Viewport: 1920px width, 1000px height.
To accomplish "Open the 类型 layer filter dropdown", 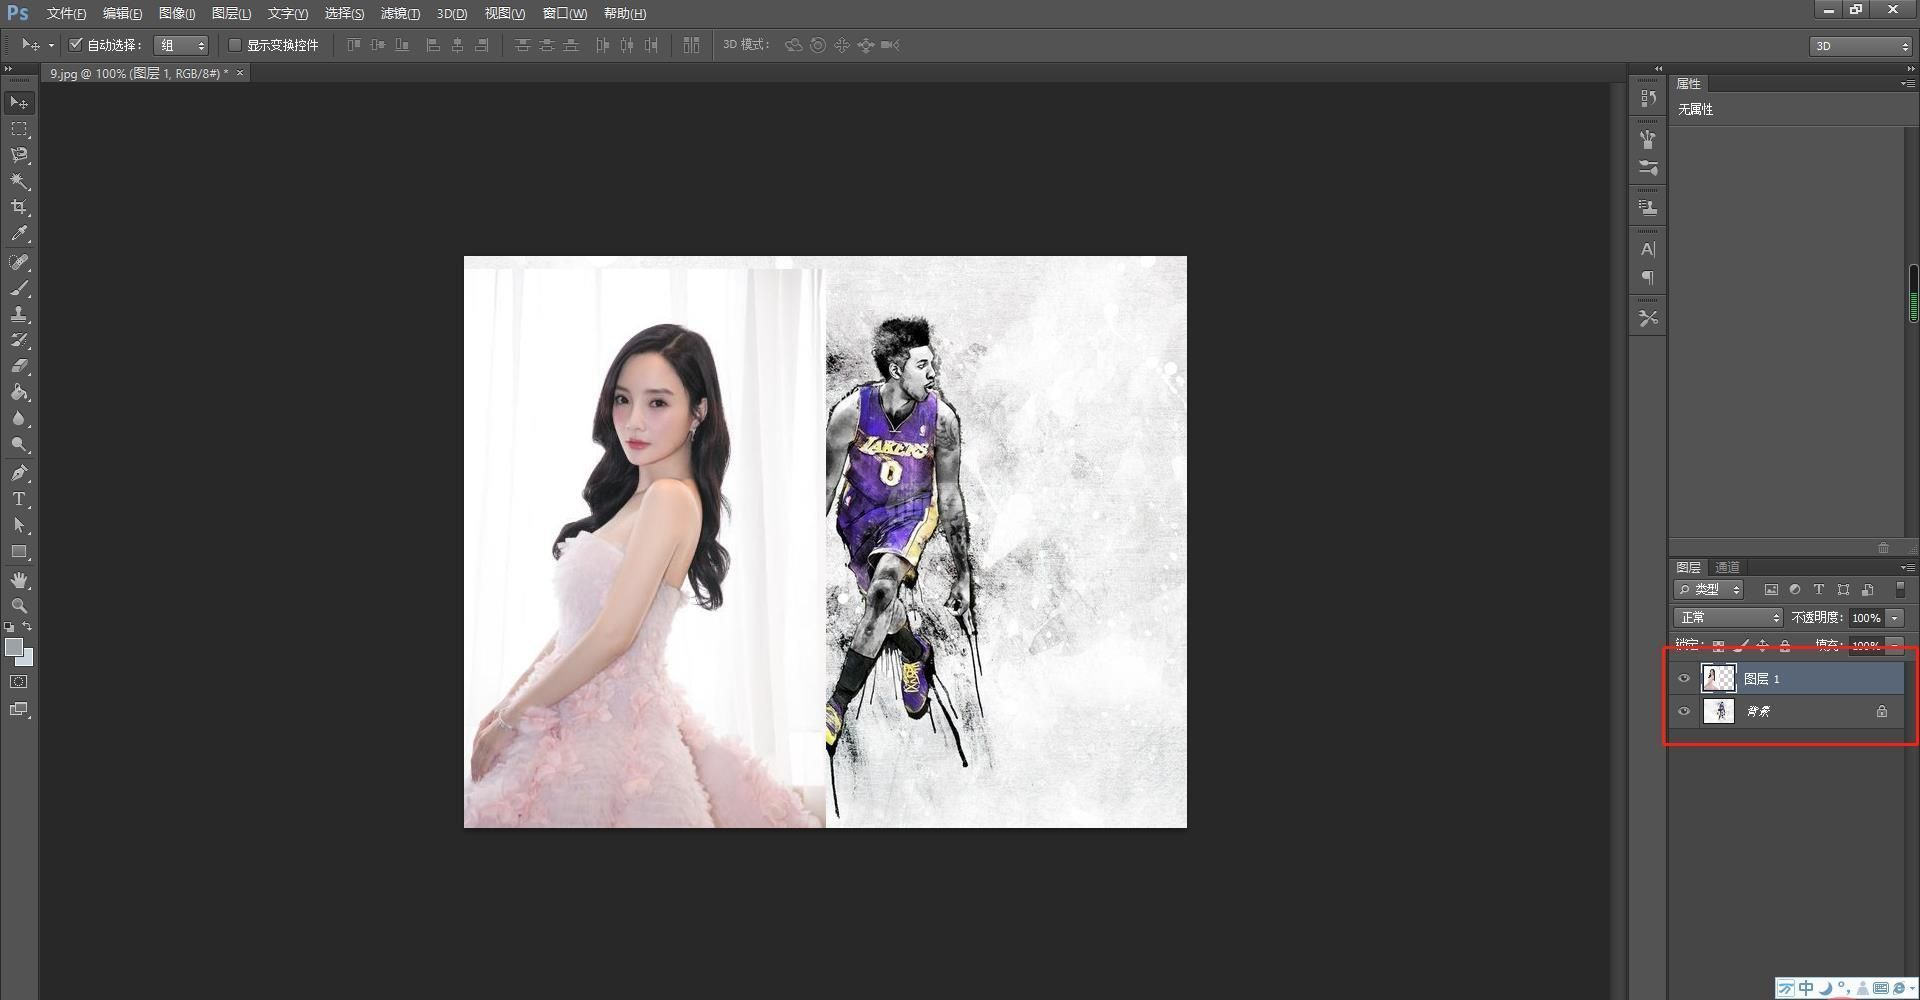I will [x=1708, y=590].
